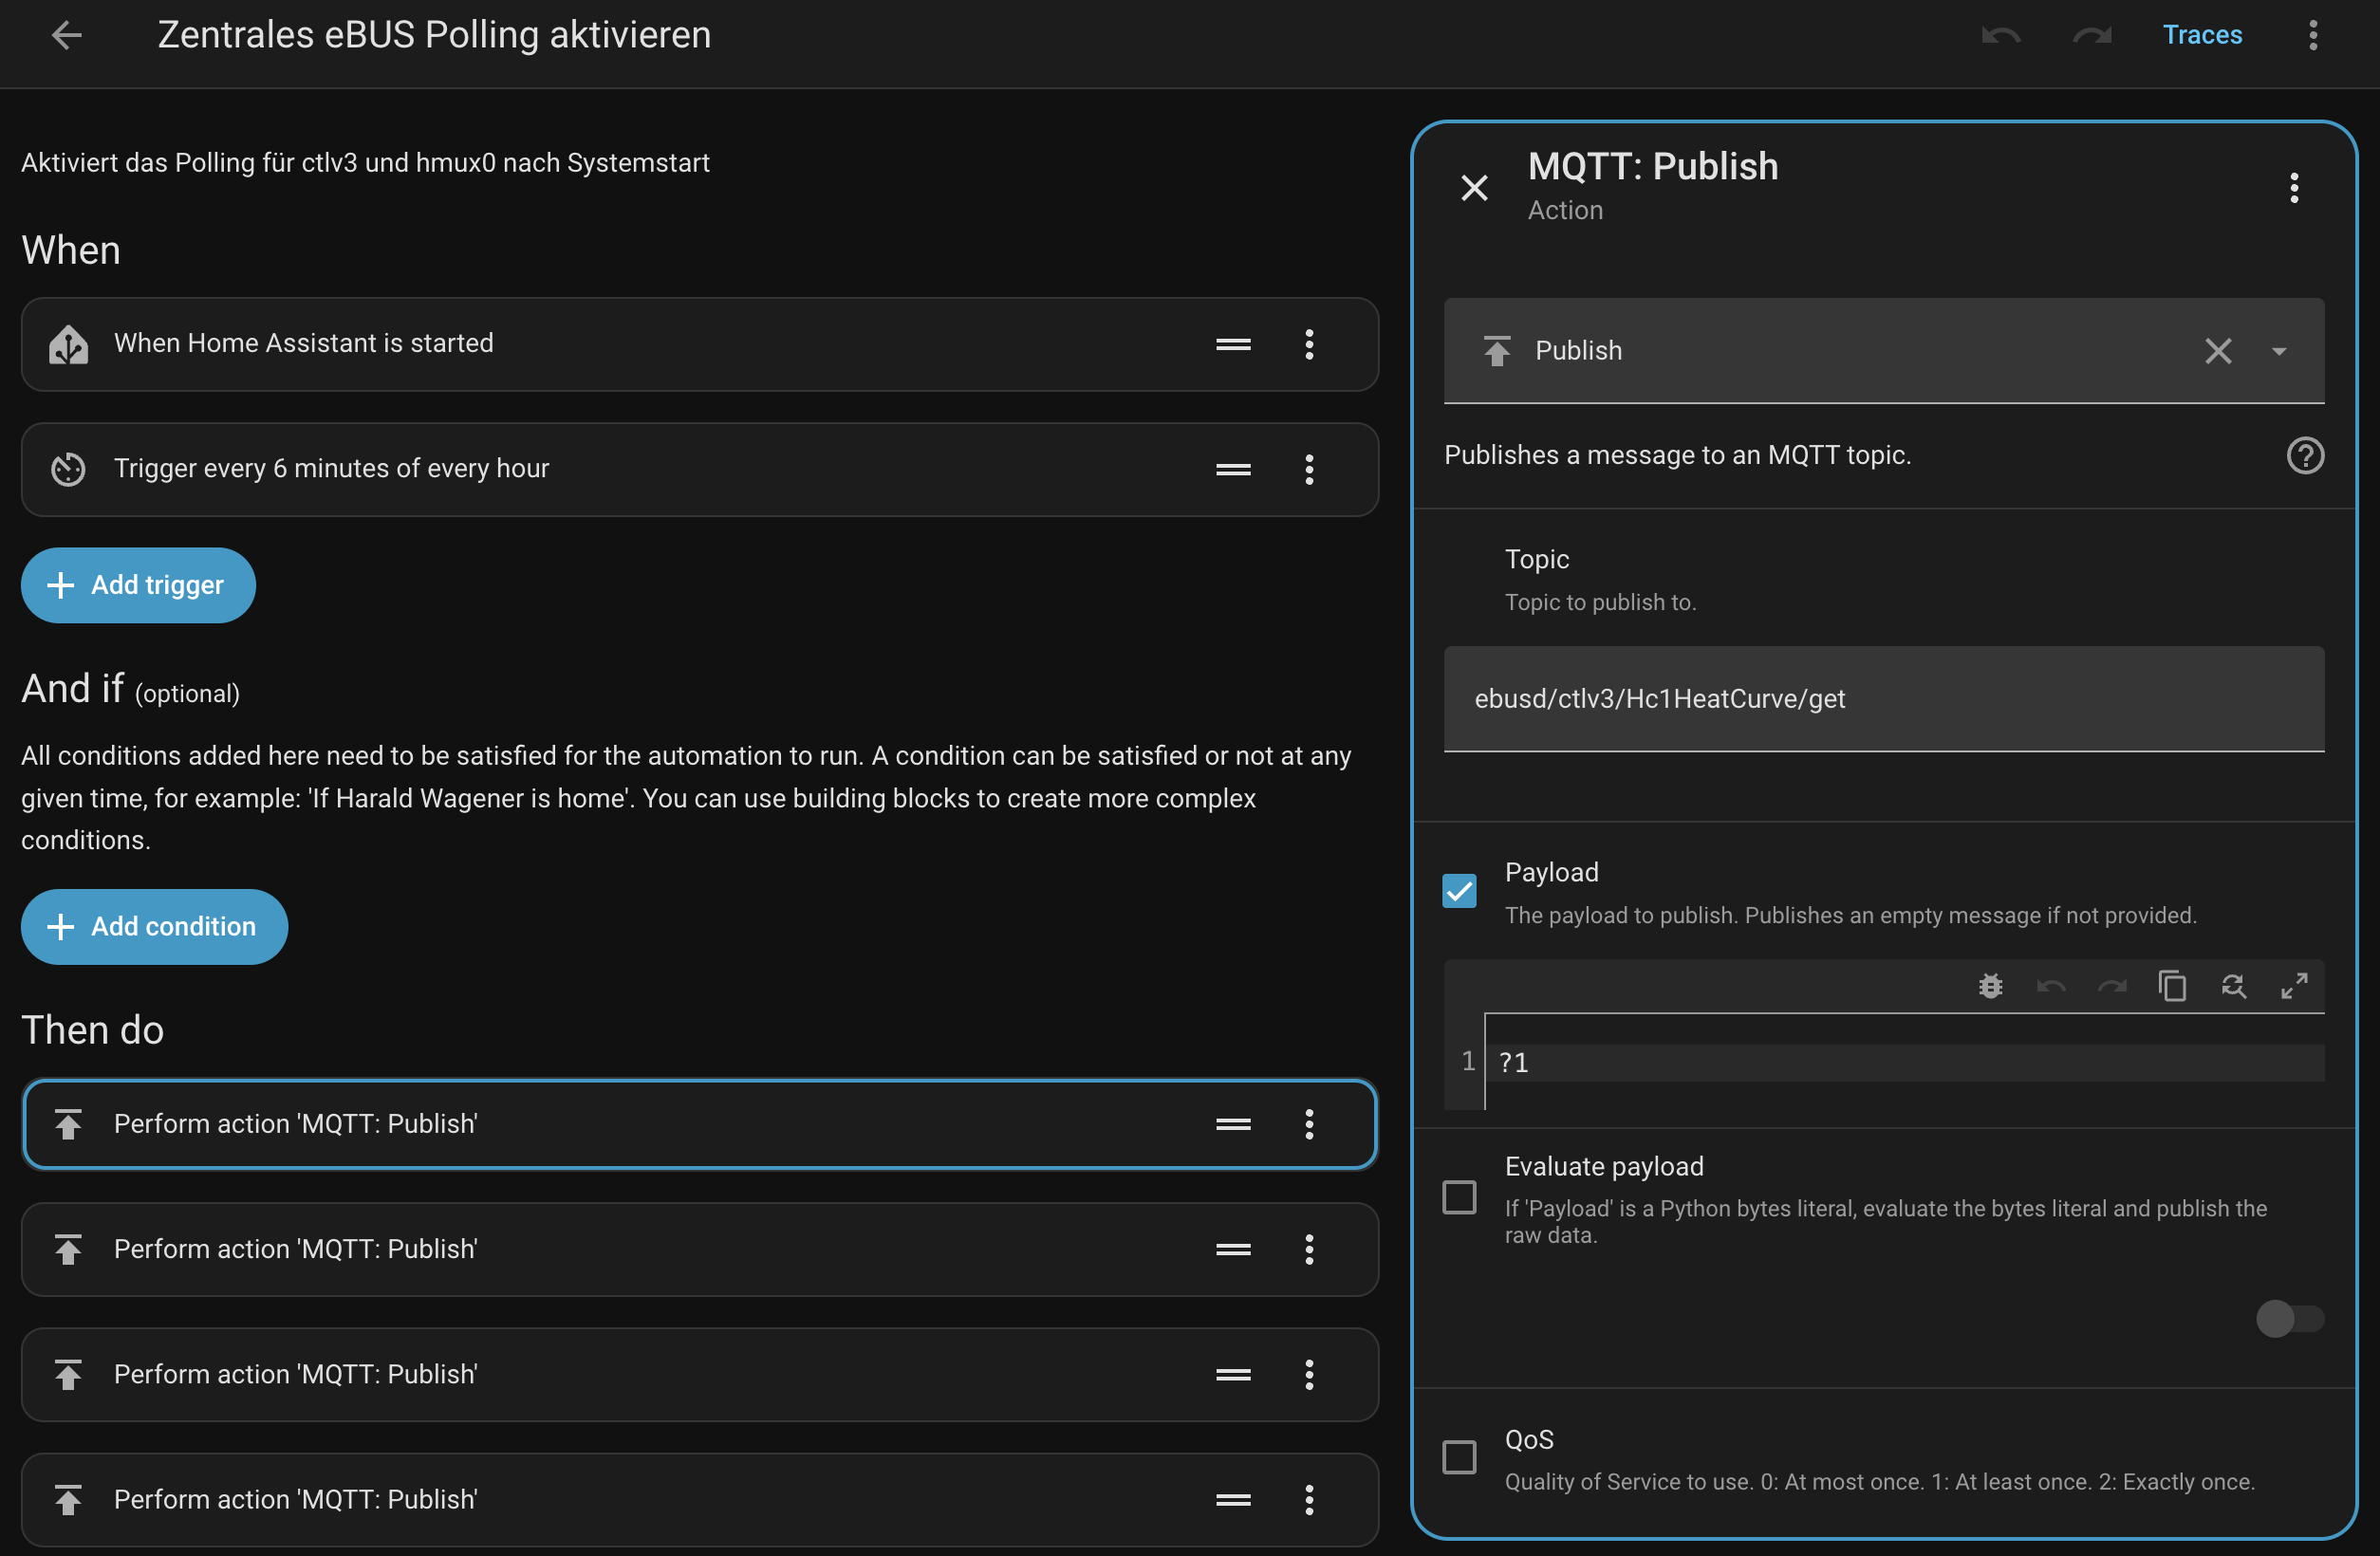
Task: Grab the drag handle of Home Assistant started trigger
Action: pyautogui.click(x=1233, y=344)
